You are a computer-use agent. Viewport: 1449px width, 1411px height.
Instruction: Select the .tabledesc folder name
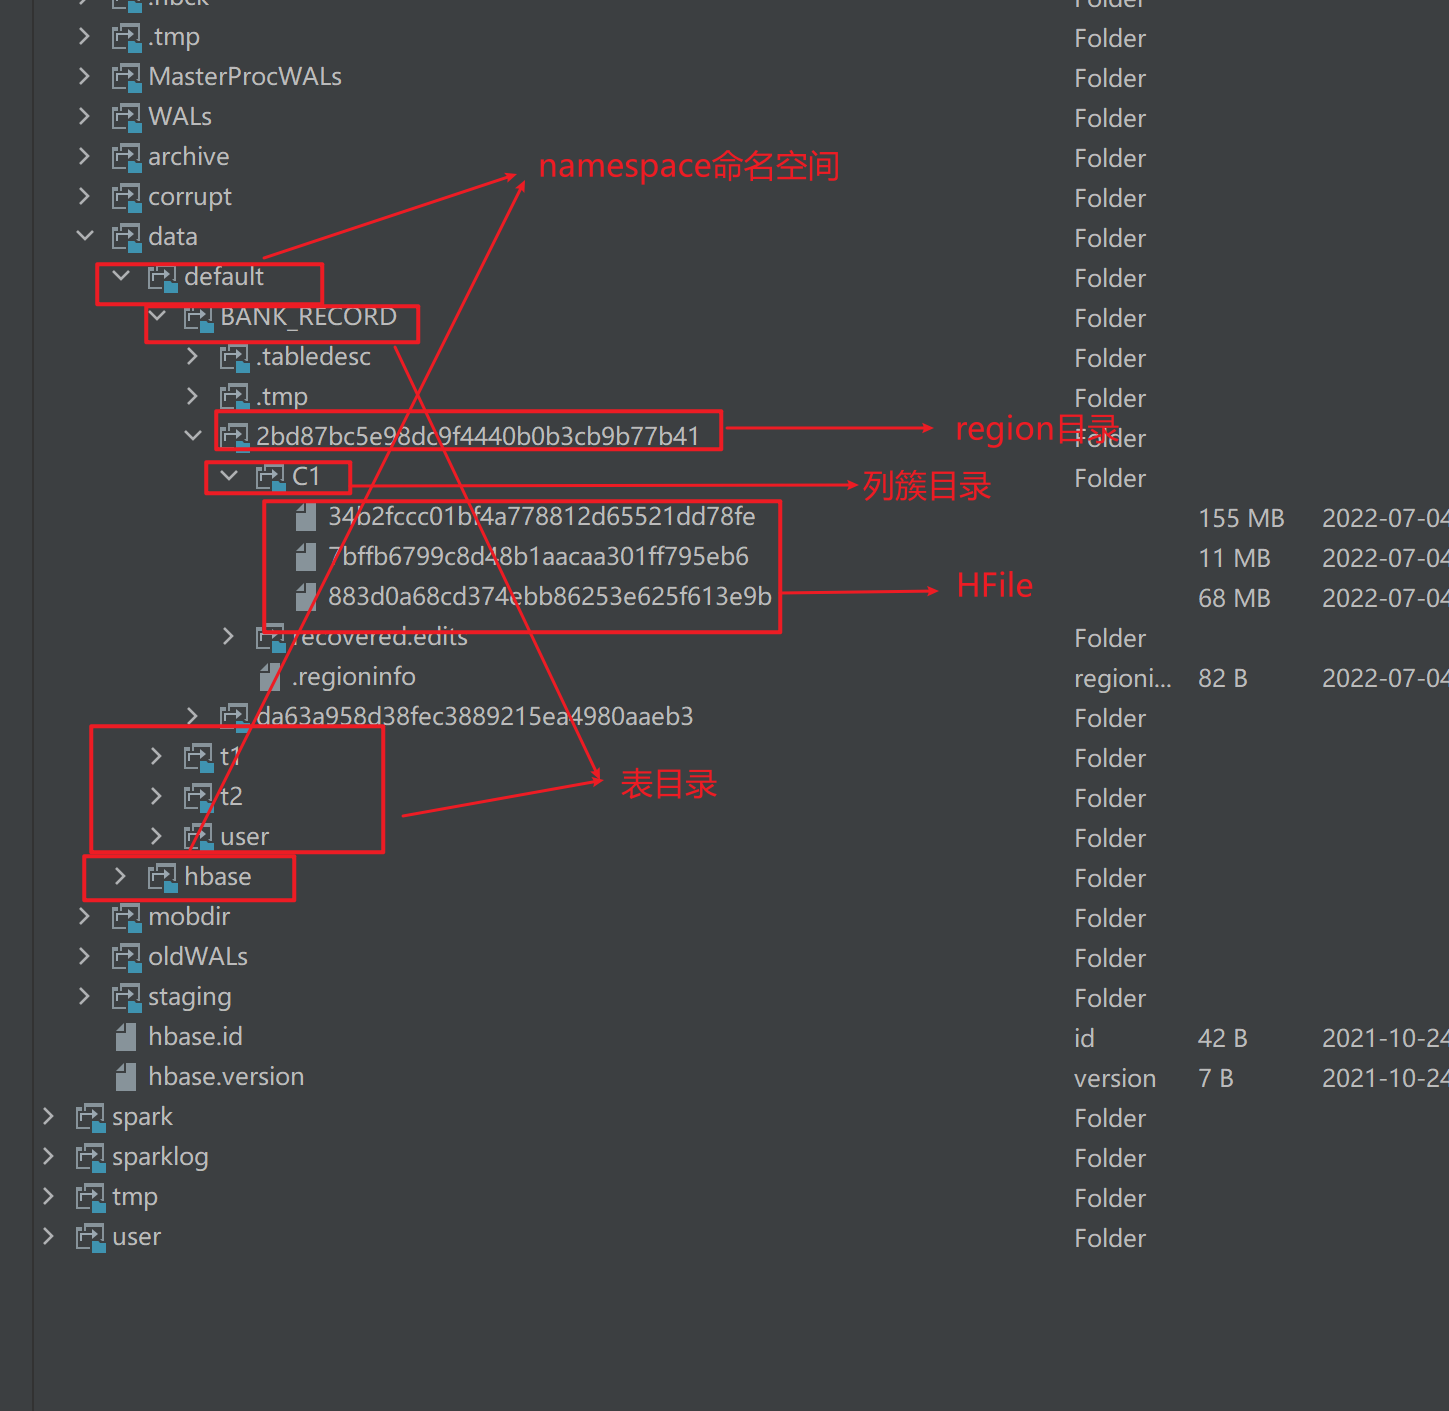coord(314,357)
